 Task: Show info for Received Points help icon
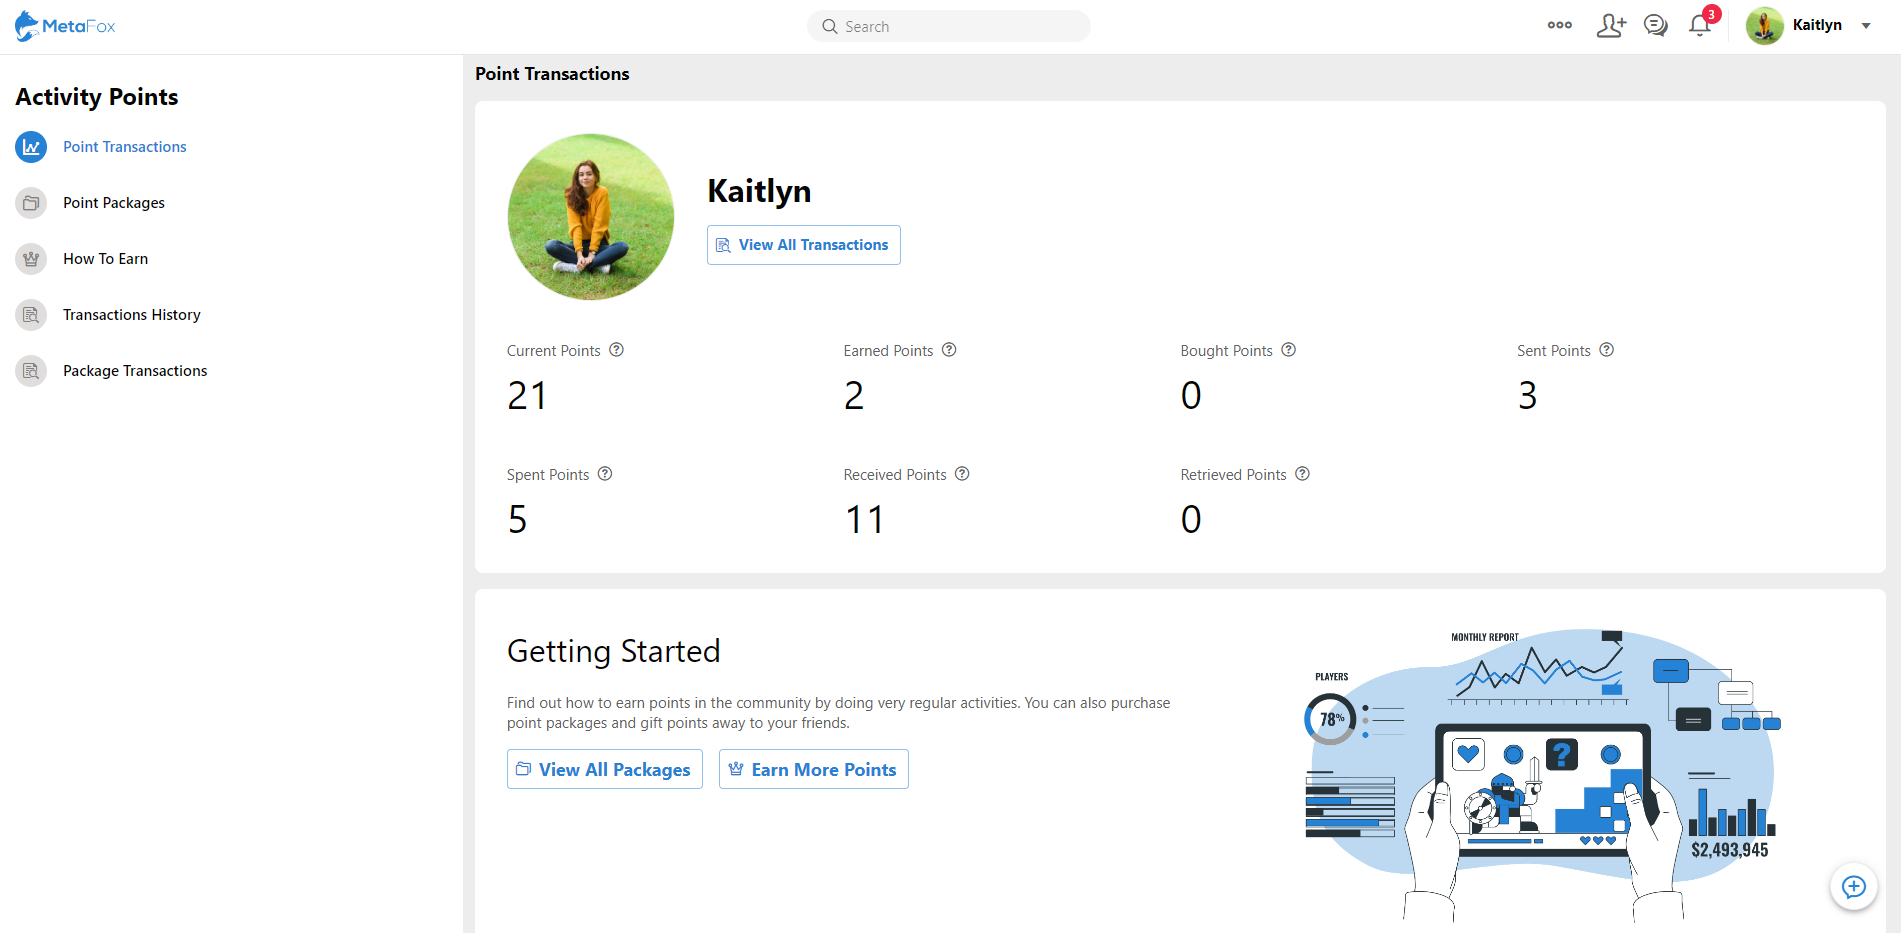[962, 474]
